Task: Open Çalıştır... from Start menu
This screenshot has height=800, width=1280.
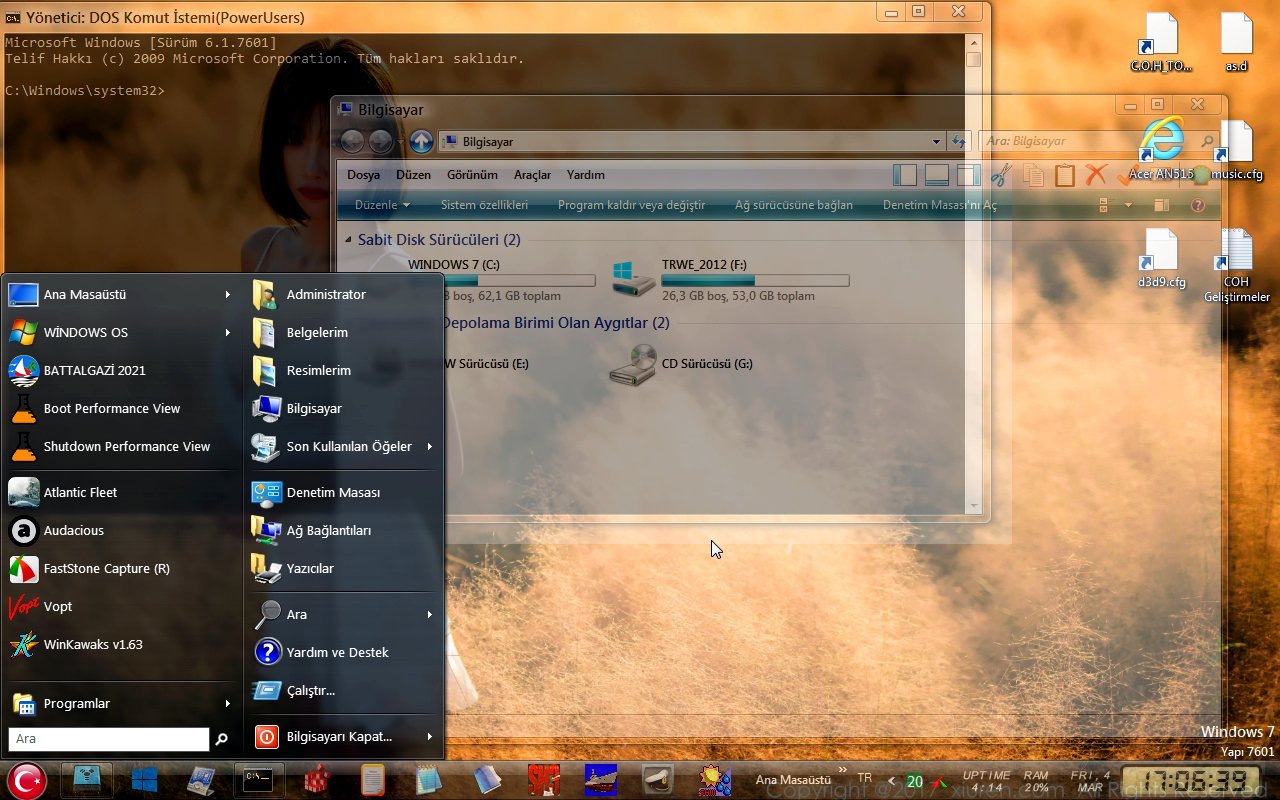Action: pos(343,690)
